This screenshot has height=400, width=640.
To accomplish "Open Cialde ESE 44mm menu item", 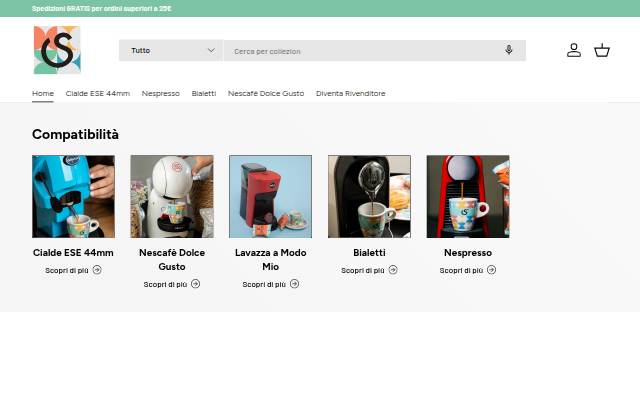I will 98,93.
